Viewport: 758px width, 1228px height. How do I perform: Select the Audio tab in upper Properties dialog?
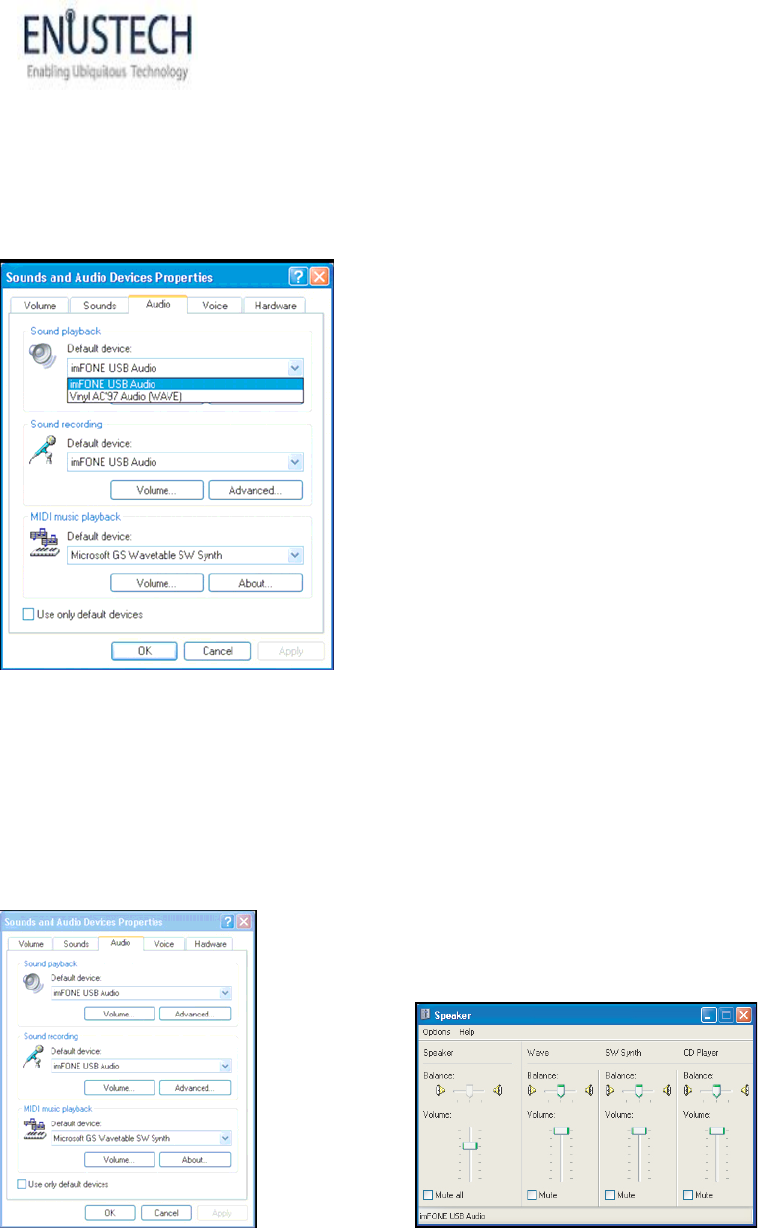[158, 303]
